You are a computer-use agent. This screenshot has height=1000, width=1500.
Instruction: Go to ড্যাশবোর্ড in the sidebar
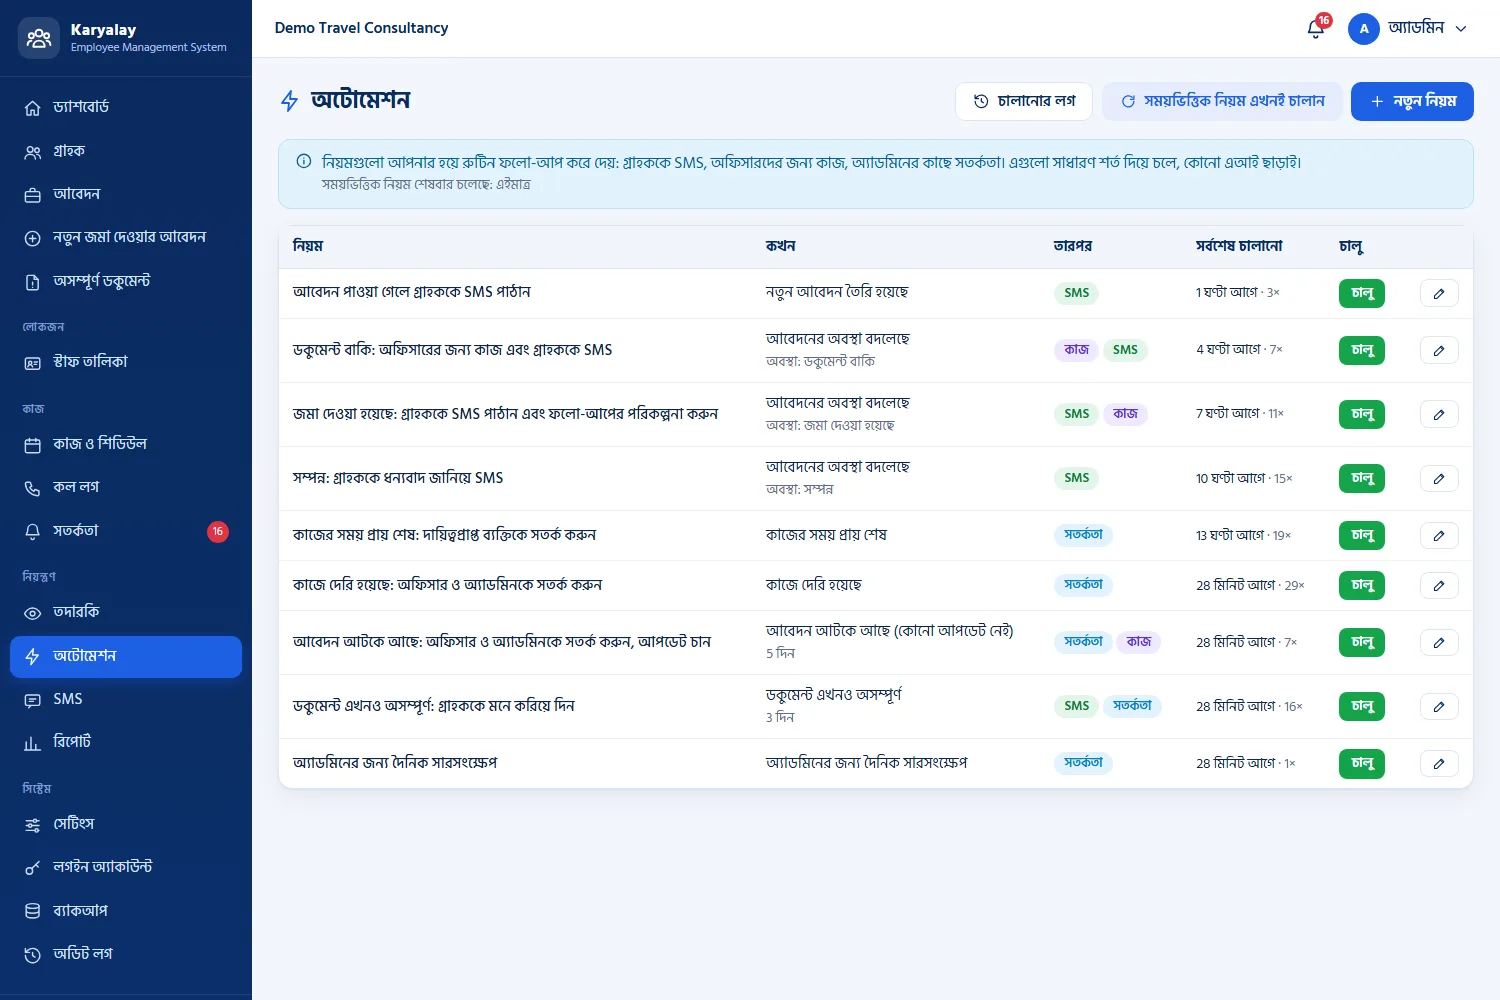[126, 107]
